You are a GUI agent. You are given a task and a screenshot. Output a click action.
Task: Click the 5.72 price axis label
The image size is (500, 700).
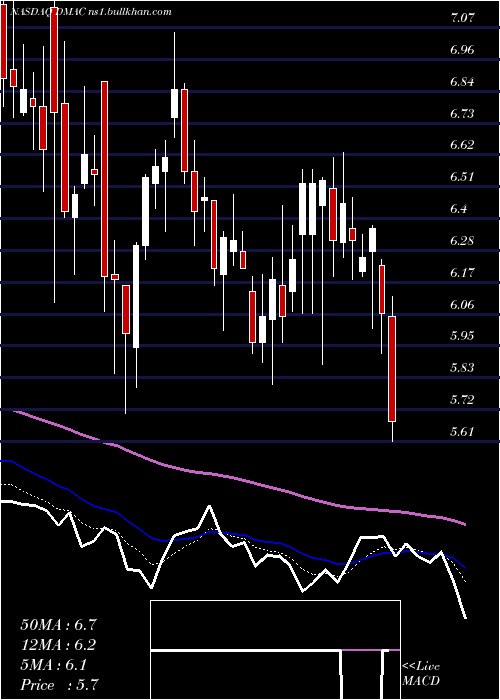click(x=461, y=400)
